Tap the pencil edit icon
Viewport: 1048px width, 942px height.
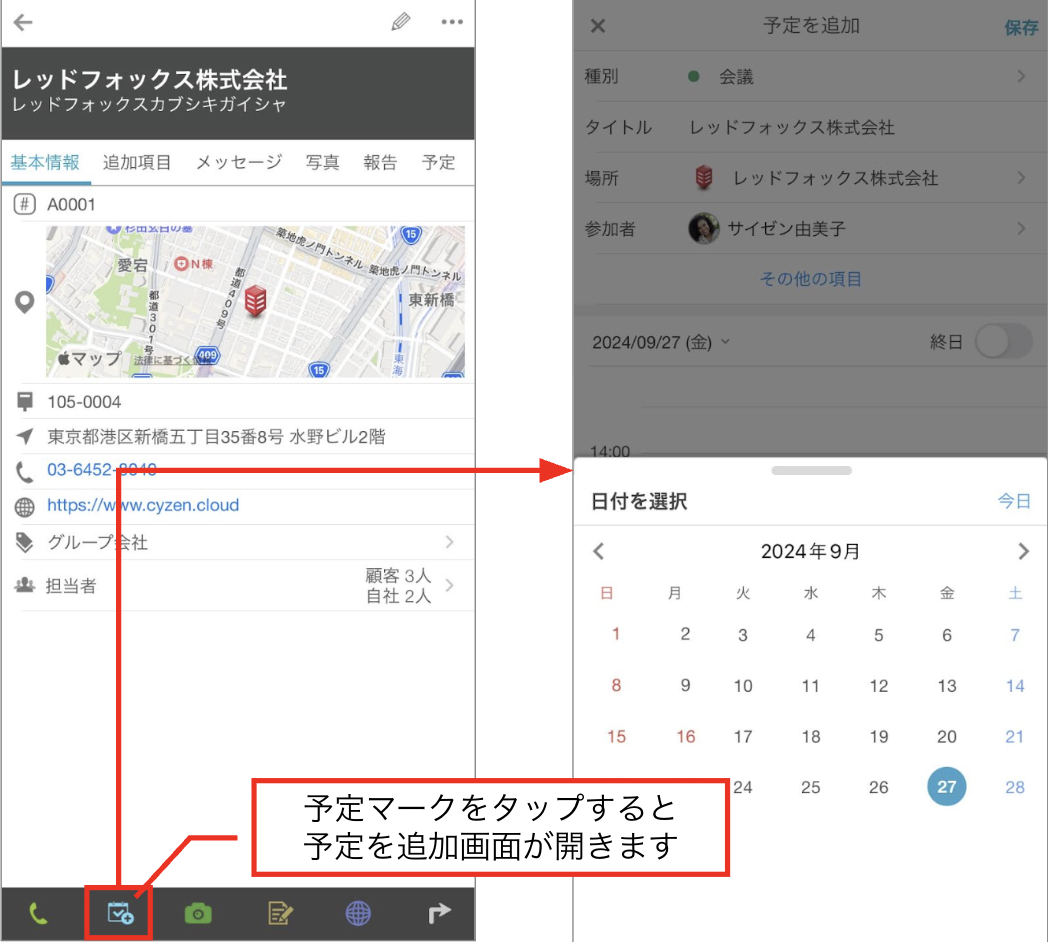coord(400,22)
